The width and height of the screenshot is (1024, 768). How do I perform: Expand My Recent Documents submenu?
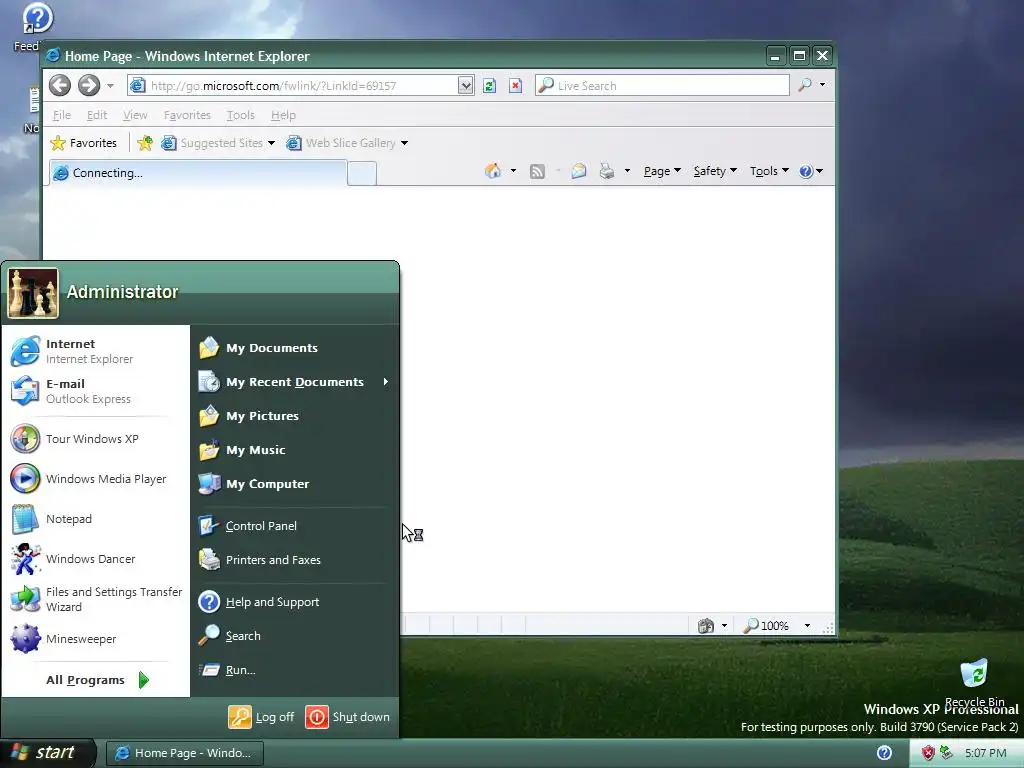click(x=295, y=382)
